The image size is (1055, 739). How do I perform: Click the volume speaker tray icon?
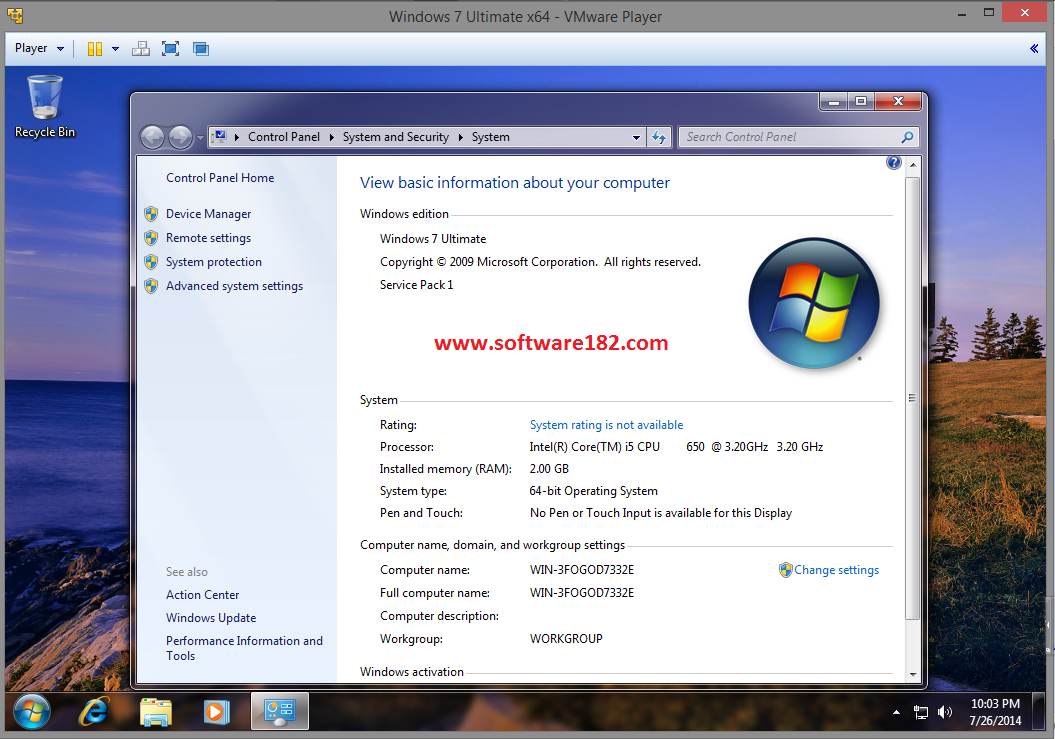click(945, 712)
